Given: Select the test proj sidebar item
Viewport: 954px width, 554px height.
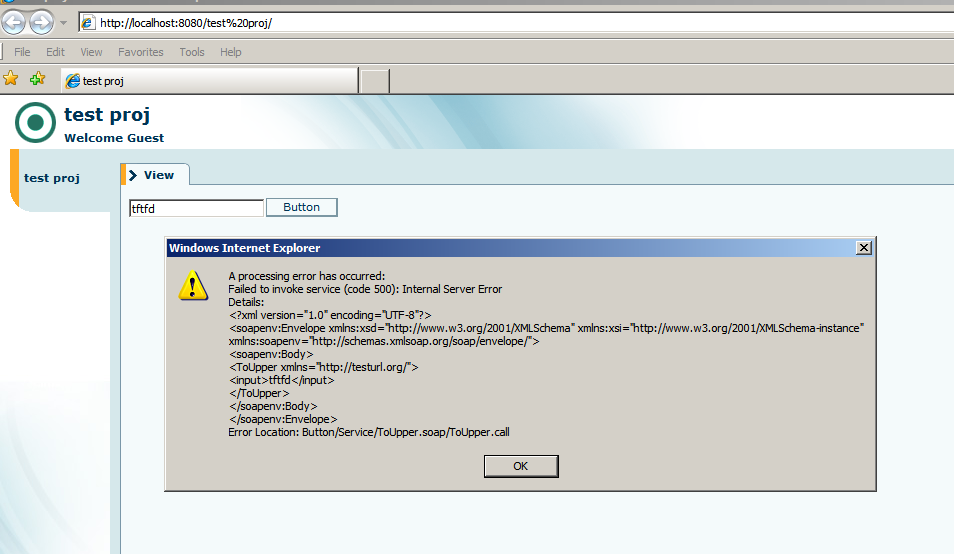Looking at the screenshot, I should point(52,178).
